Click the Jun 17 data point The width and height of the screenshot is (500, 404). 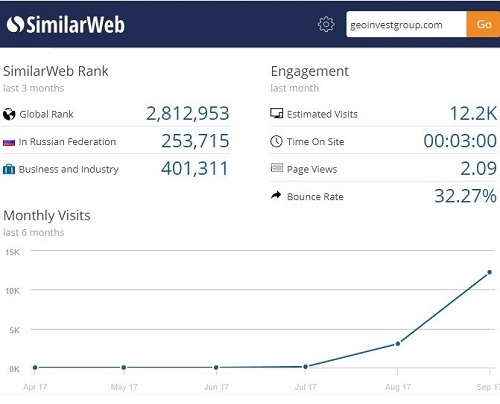(216, 367)
